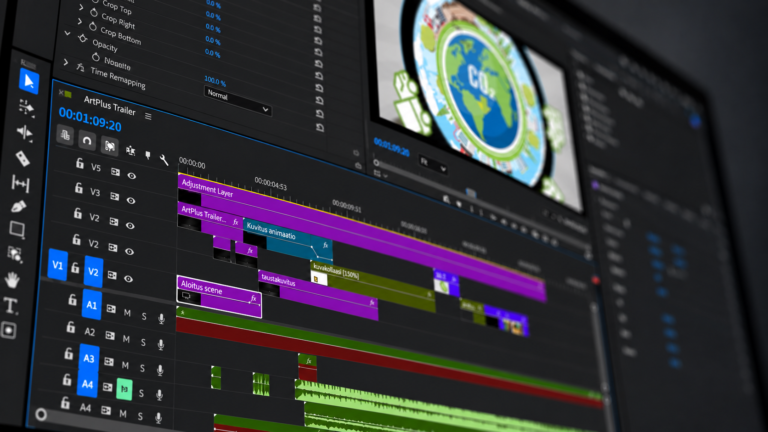Toggle sync lock on track V3
Screen dimensions: 768x432
tap(114, 196)
